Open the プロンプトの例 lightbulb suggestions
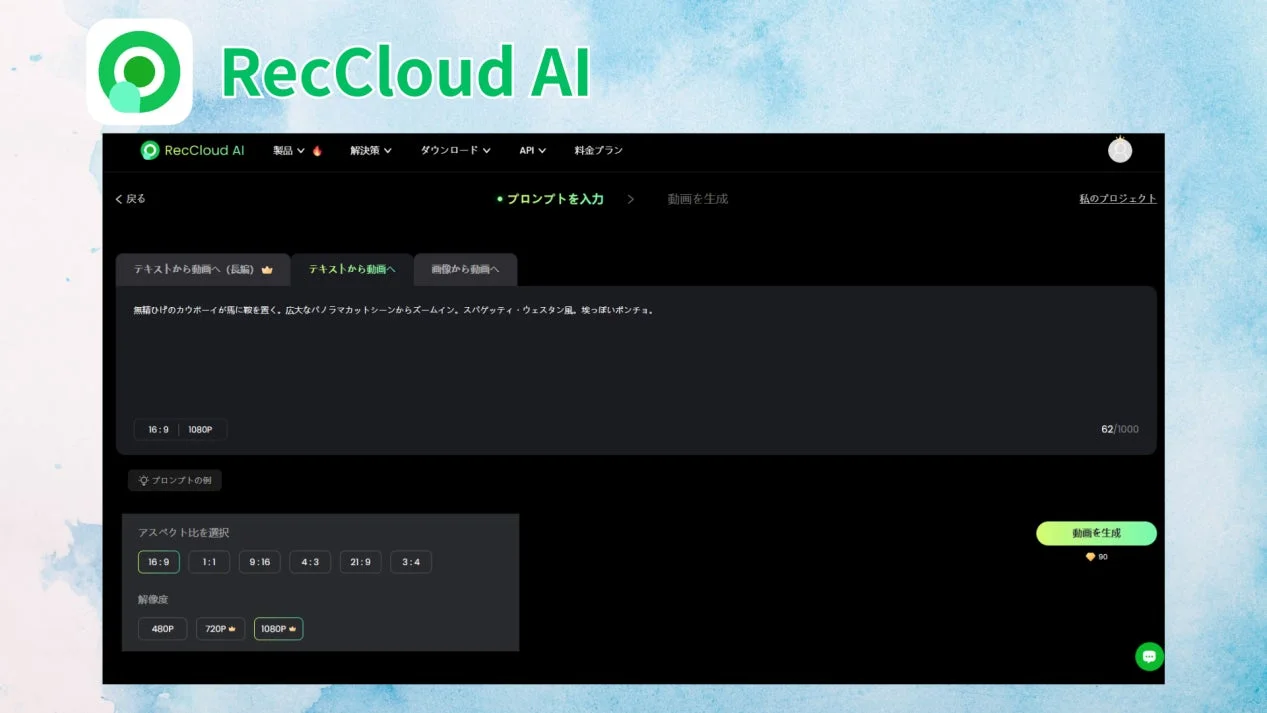Viewport: 1267px width, 713px height. tap(175, 480)
